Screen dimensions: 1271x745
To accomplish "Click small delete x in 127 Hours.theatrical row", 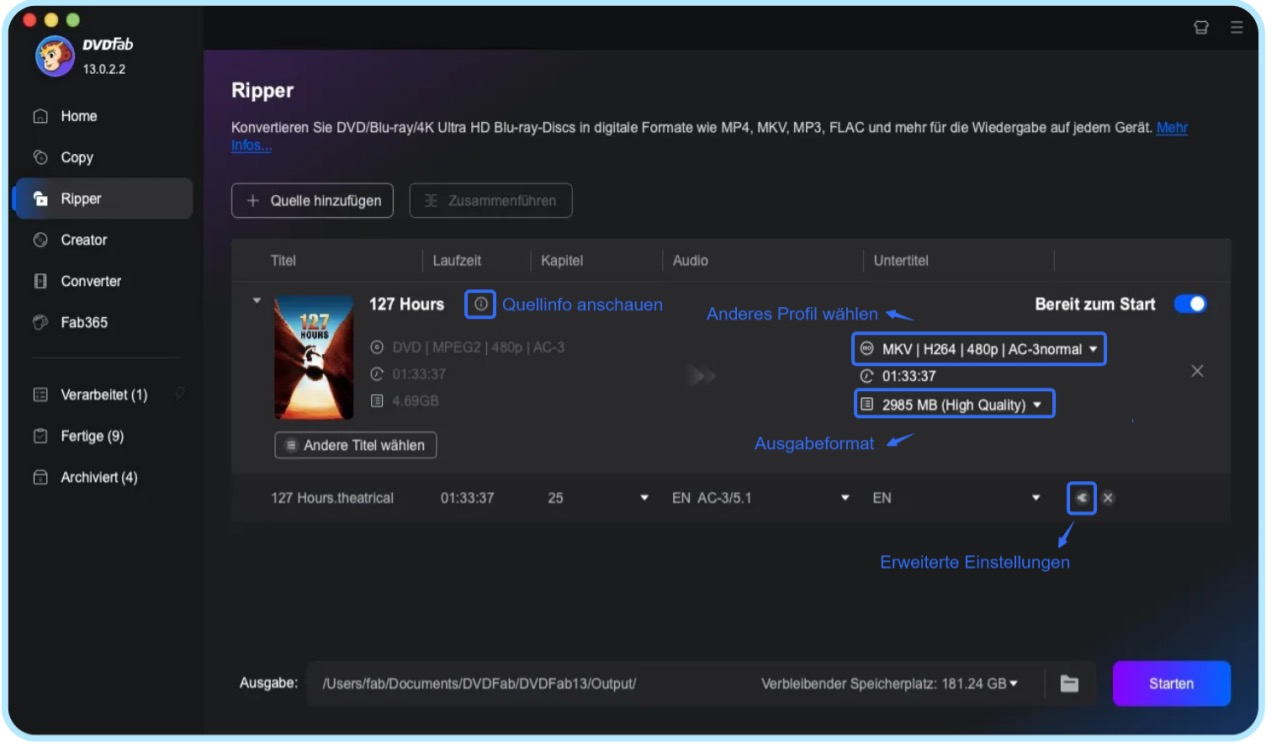I will coord(1108,497).
